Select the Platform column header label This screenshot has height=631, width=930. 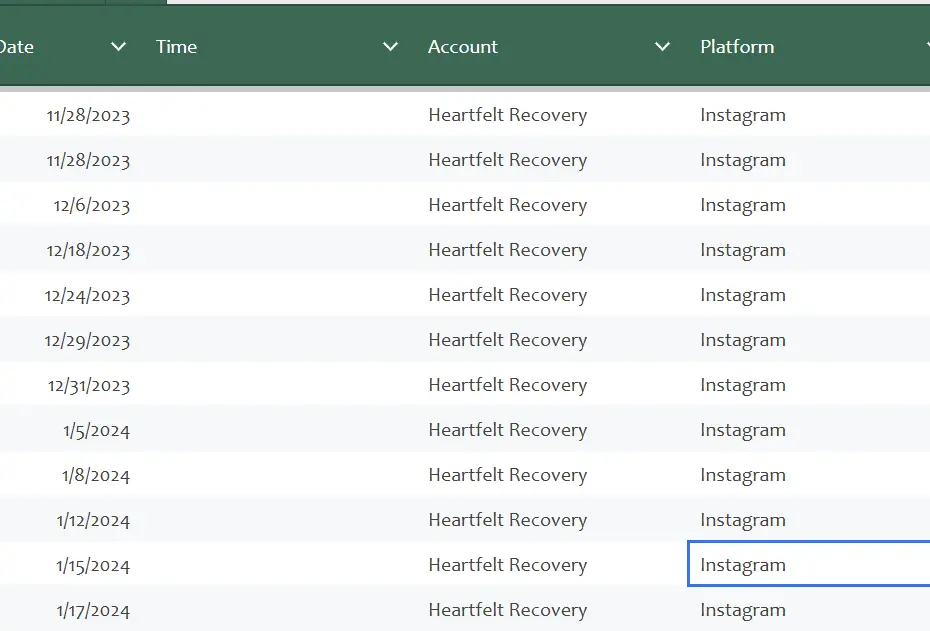pyautogui.click(x=737, y=46)
